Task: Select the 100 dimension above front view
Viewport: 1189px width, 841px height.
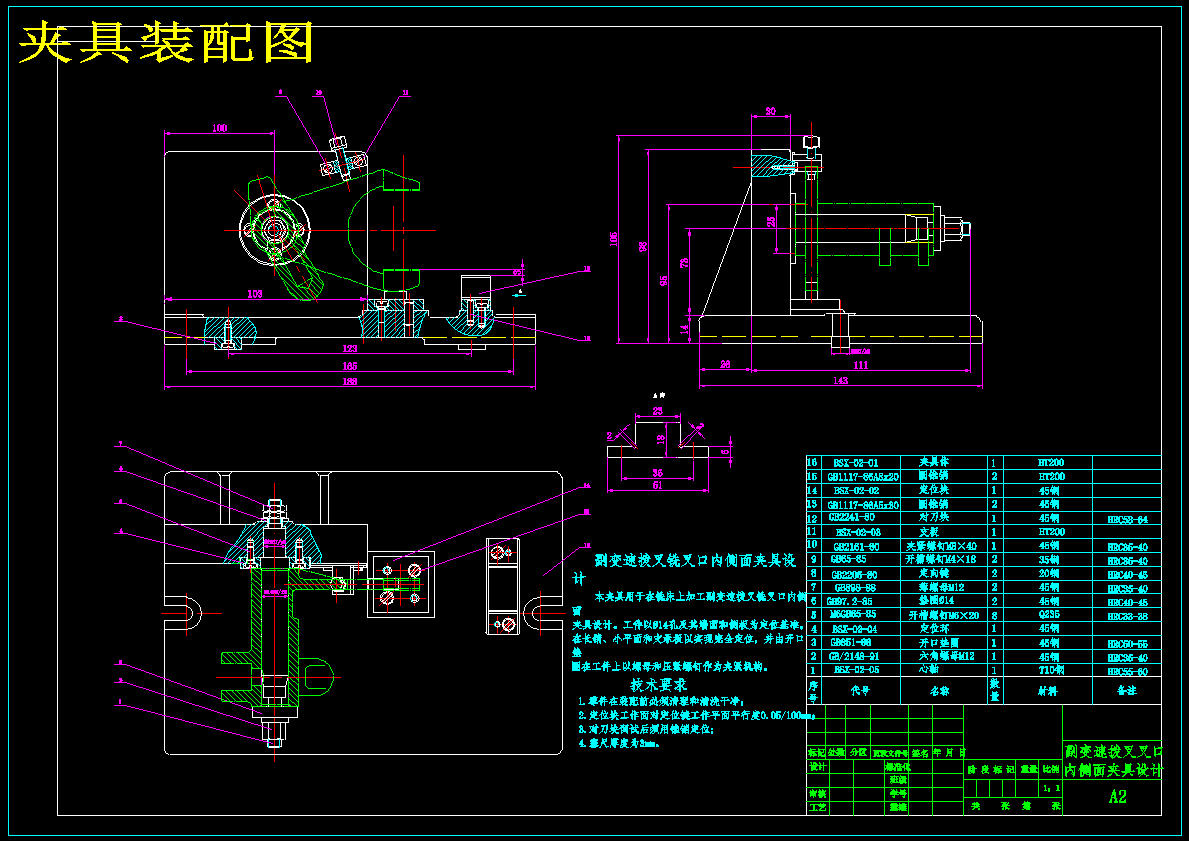Action: pos(219,128)
